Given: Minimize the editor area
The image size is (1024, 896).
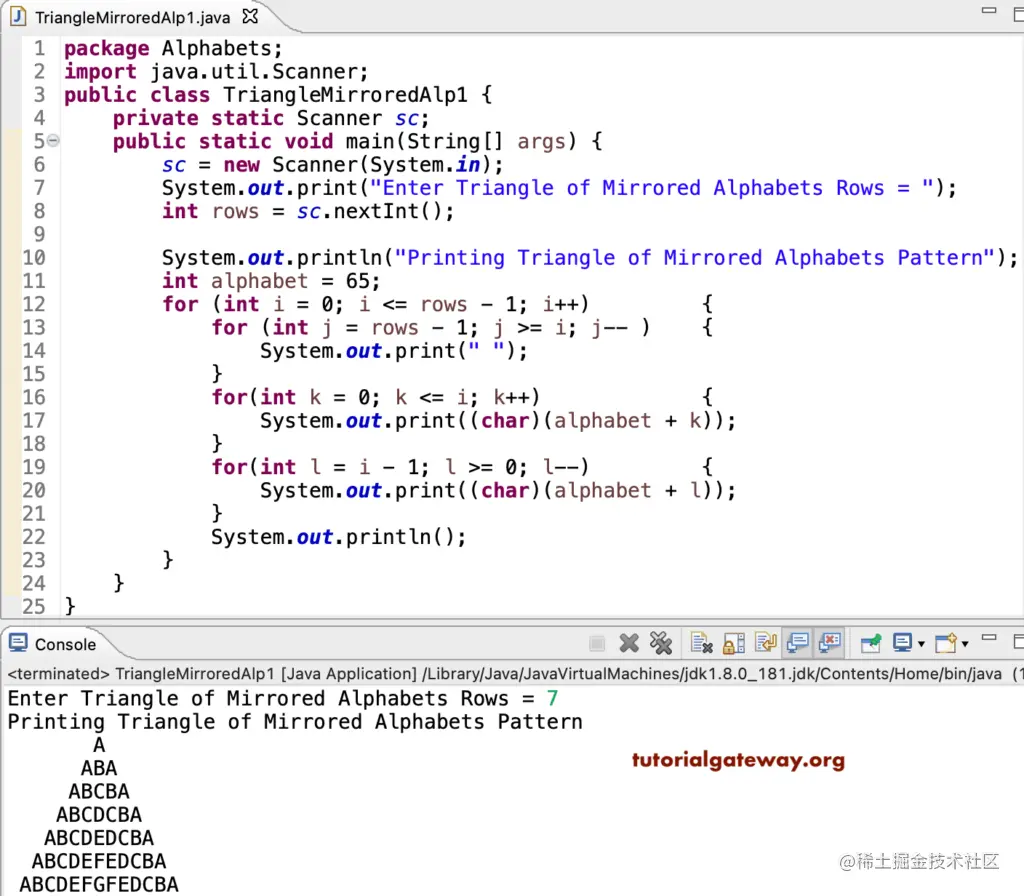Looking at the screenshot, I should coord(989,10).
